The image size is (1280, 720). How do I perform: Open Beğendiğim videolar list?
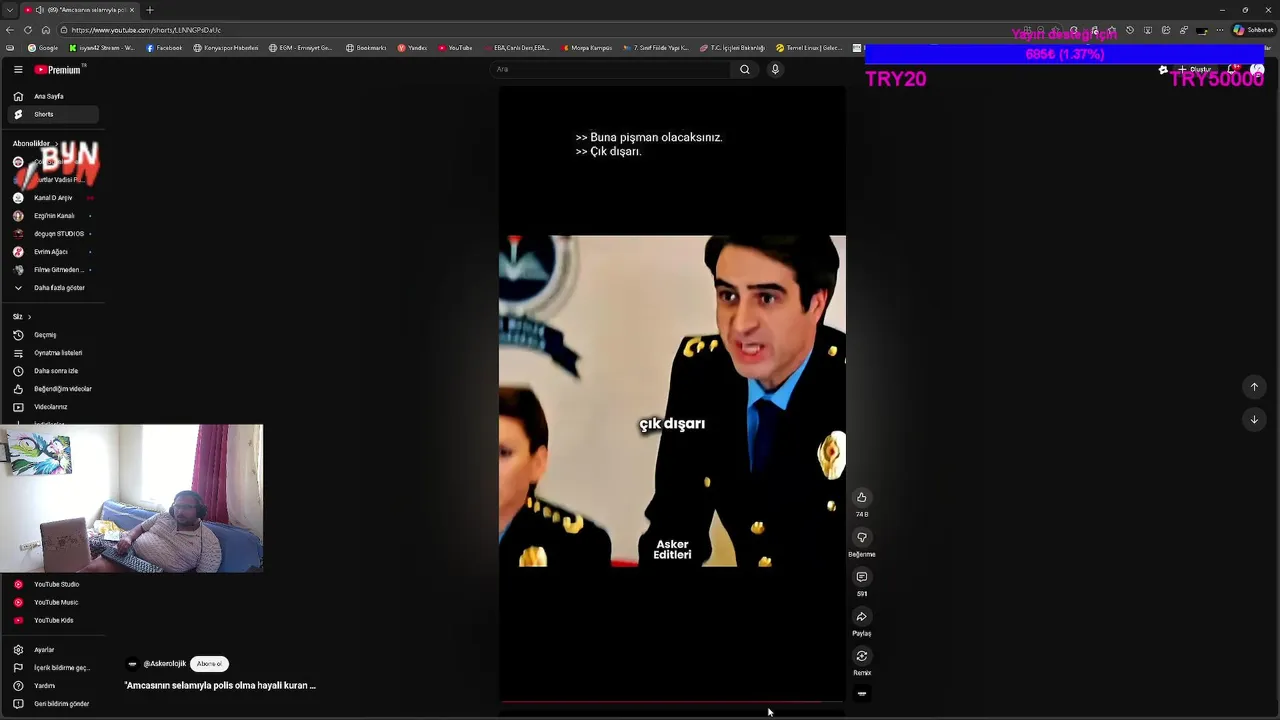click(x=52, y=389)
